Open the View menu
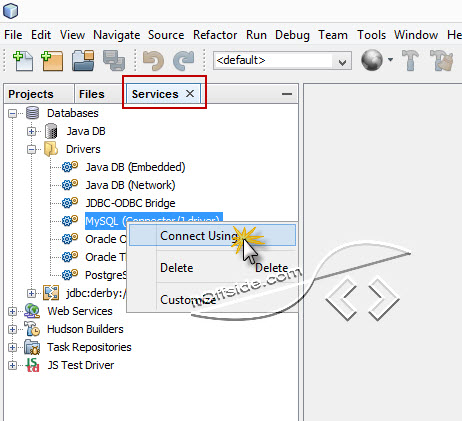The image size is (462, 421). (72, 35)
